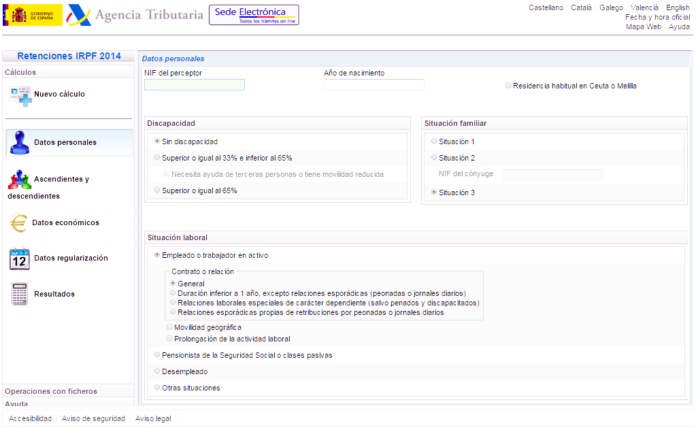Select Desempleado option

157,371
